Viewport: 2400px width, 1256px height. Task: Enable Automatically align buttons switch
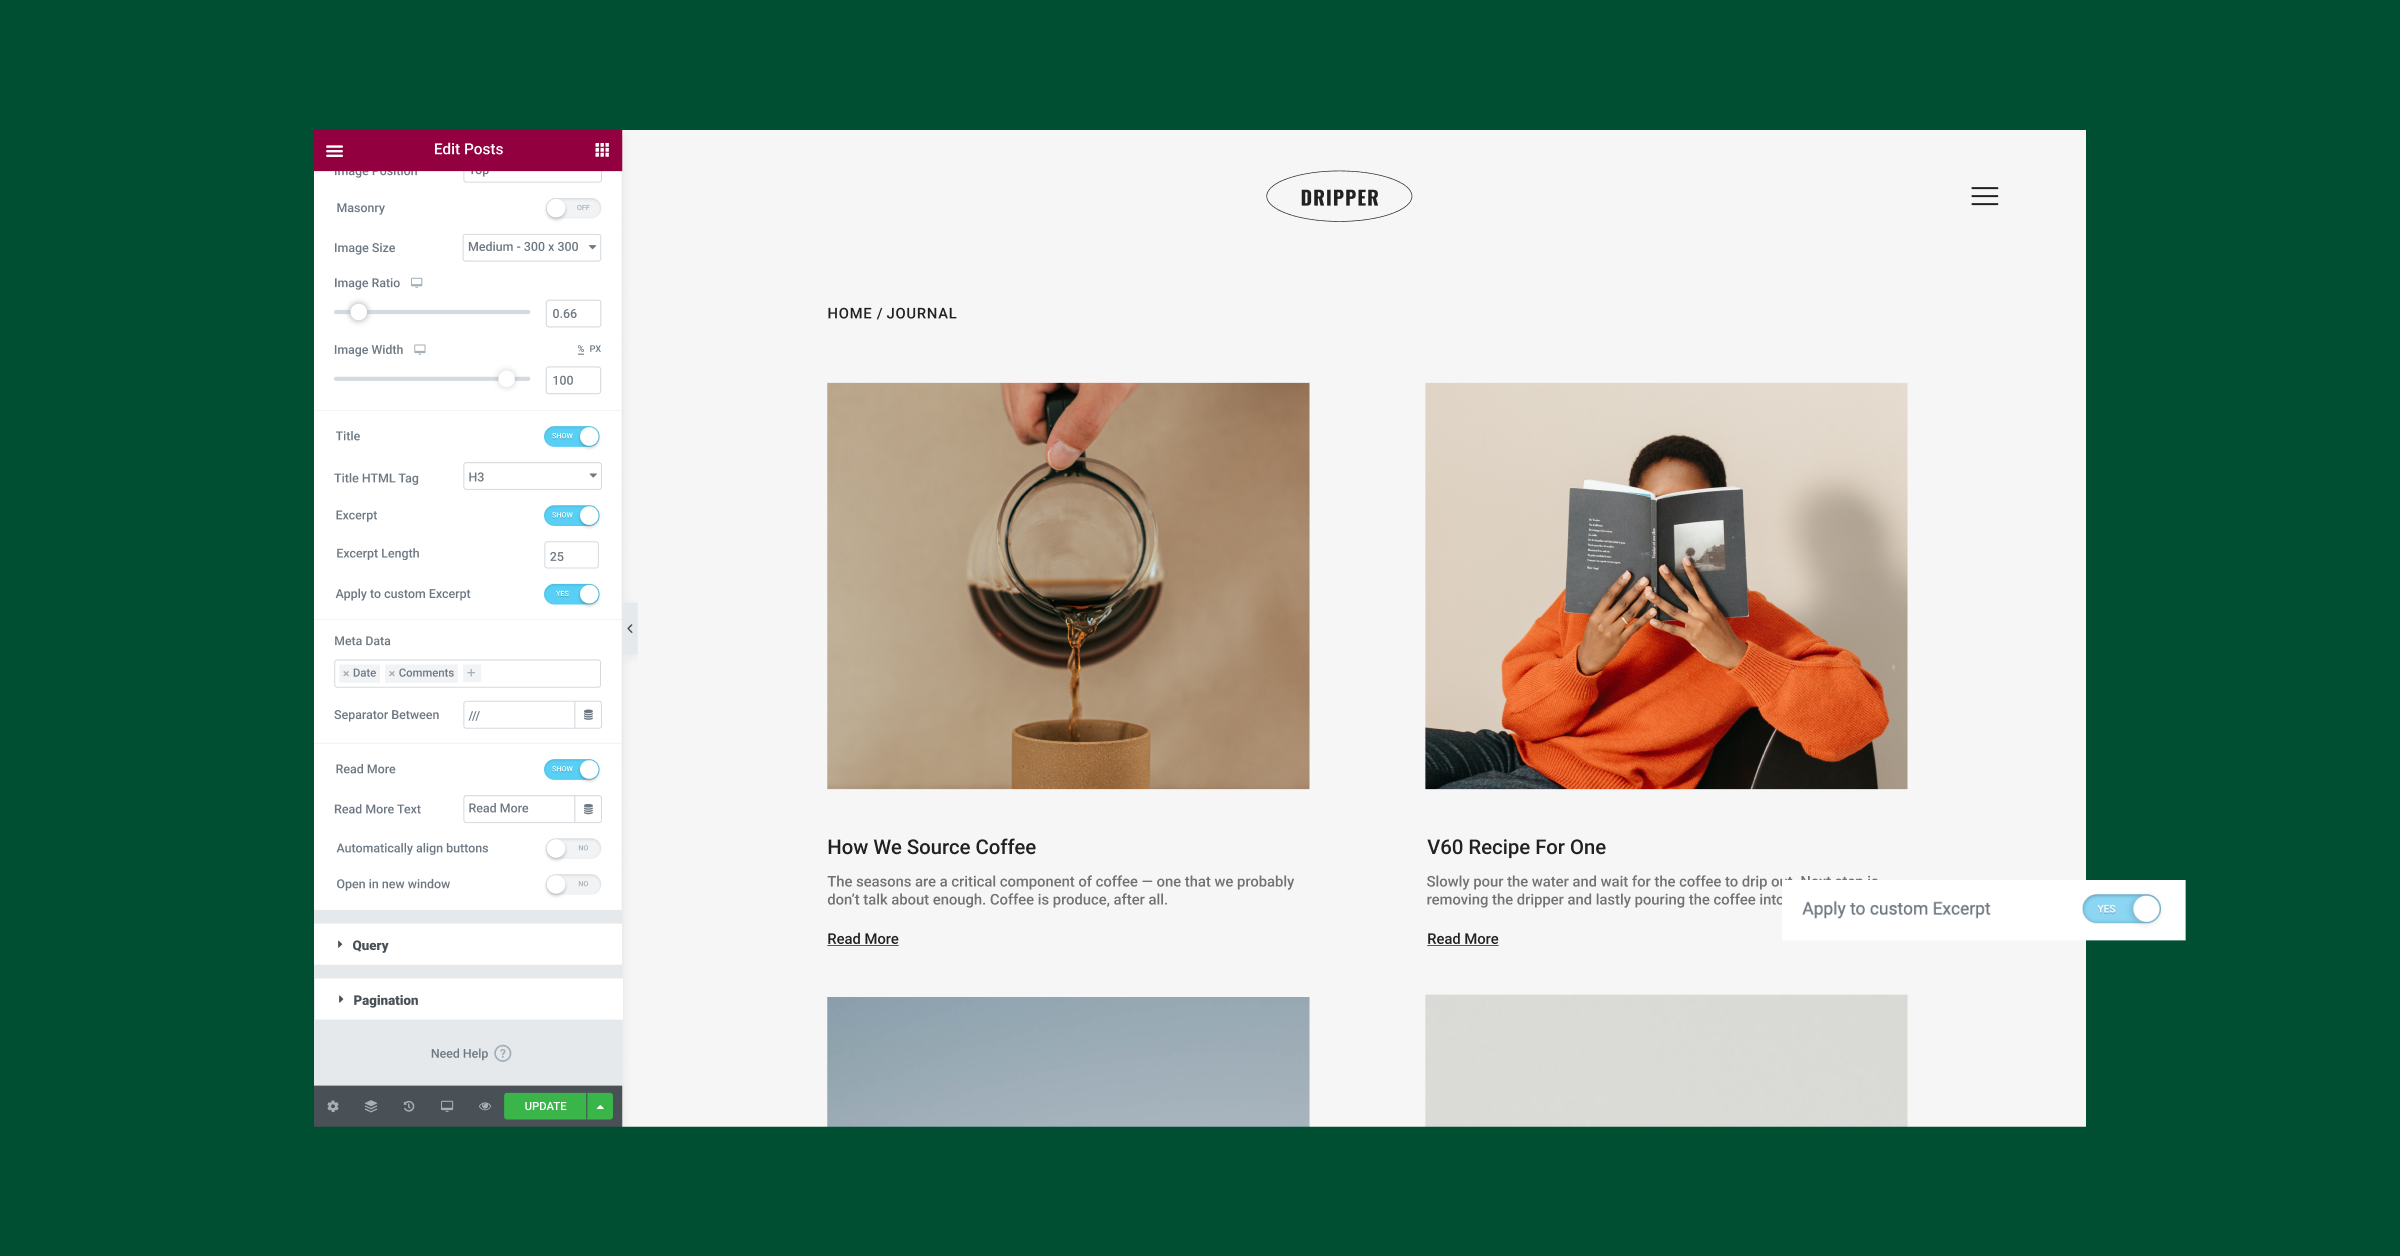(x=573, y=848)
